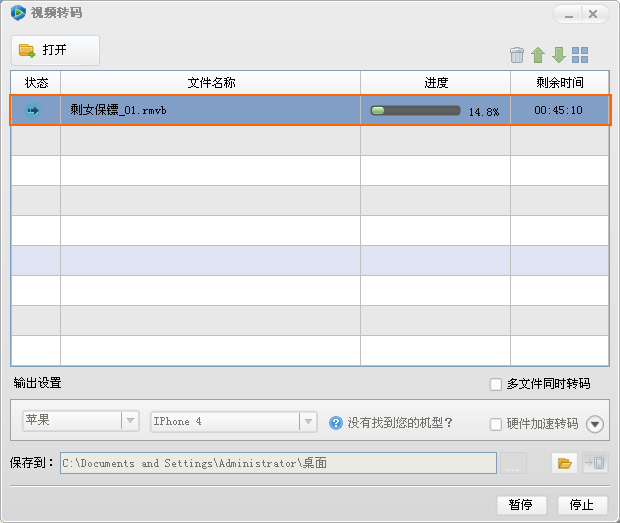Open the 苹果 brand dropdown
Screen dimensions: 620x523
80,422
